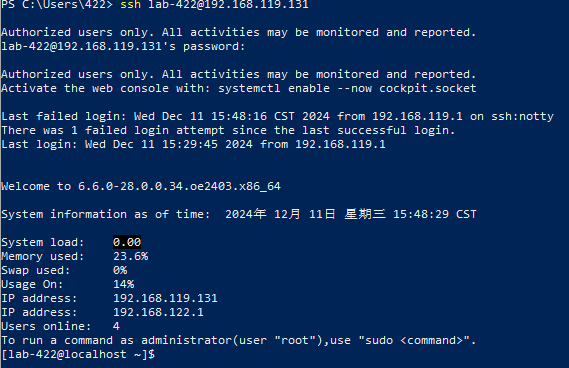The height and width of the screenshot is (368, 569).
Task: Click the lab-422@192.168.119.131 host argument
Action: click(x=228, y=4)
